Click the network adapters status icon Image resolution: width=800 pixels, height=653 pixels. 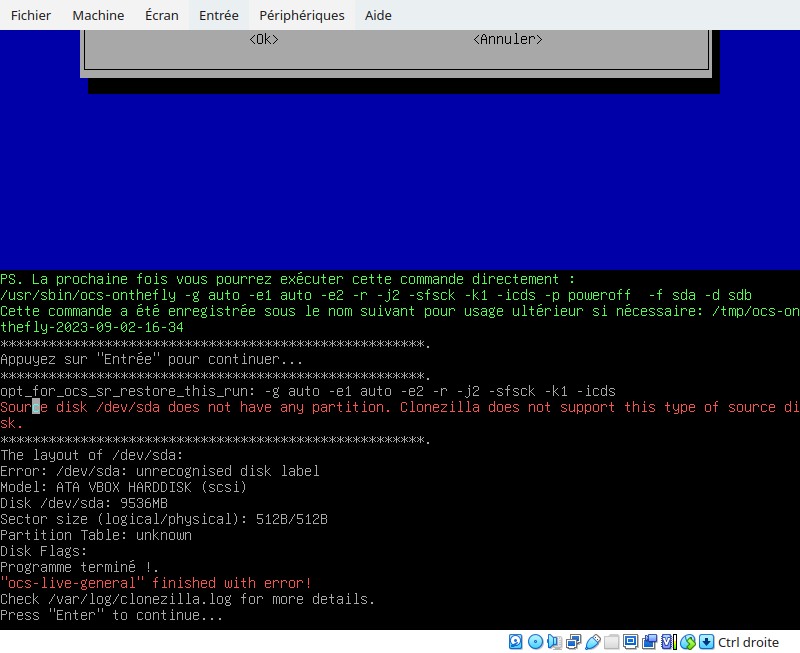(x=573, y=642)
